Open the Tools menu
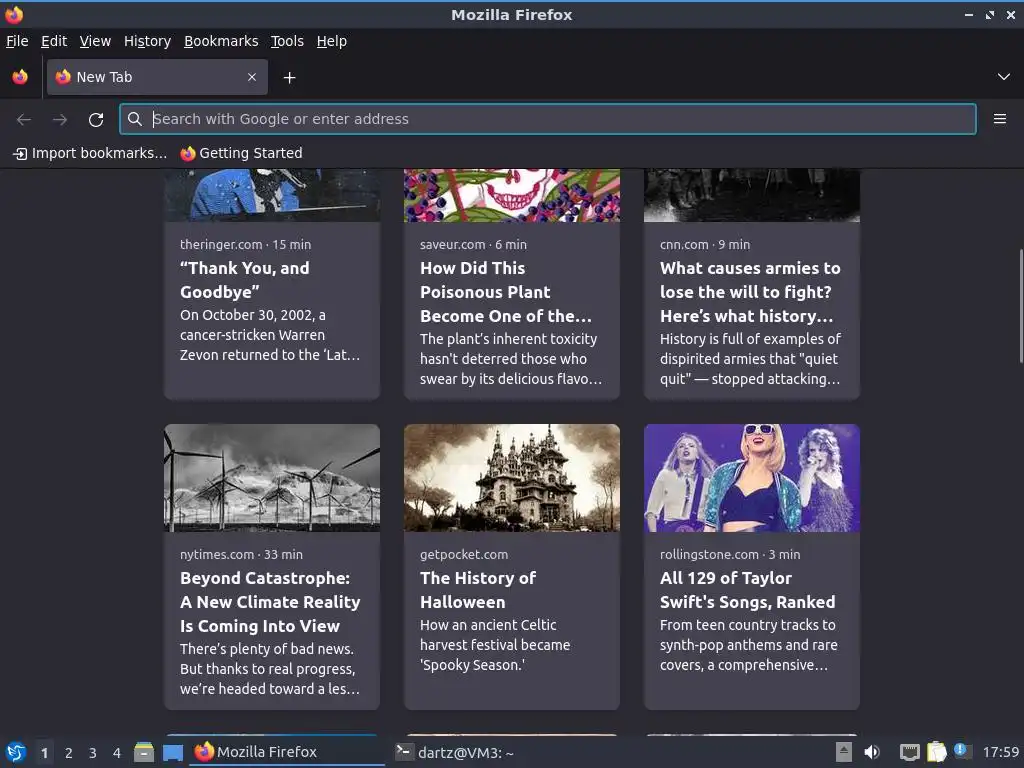1024x768 pixels. click(x=287, y=41)
